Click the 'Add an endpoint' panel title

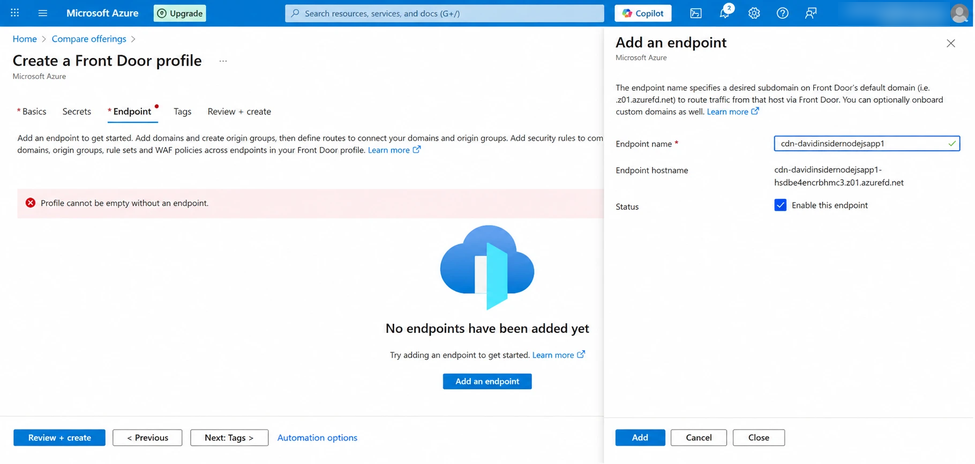671,42
